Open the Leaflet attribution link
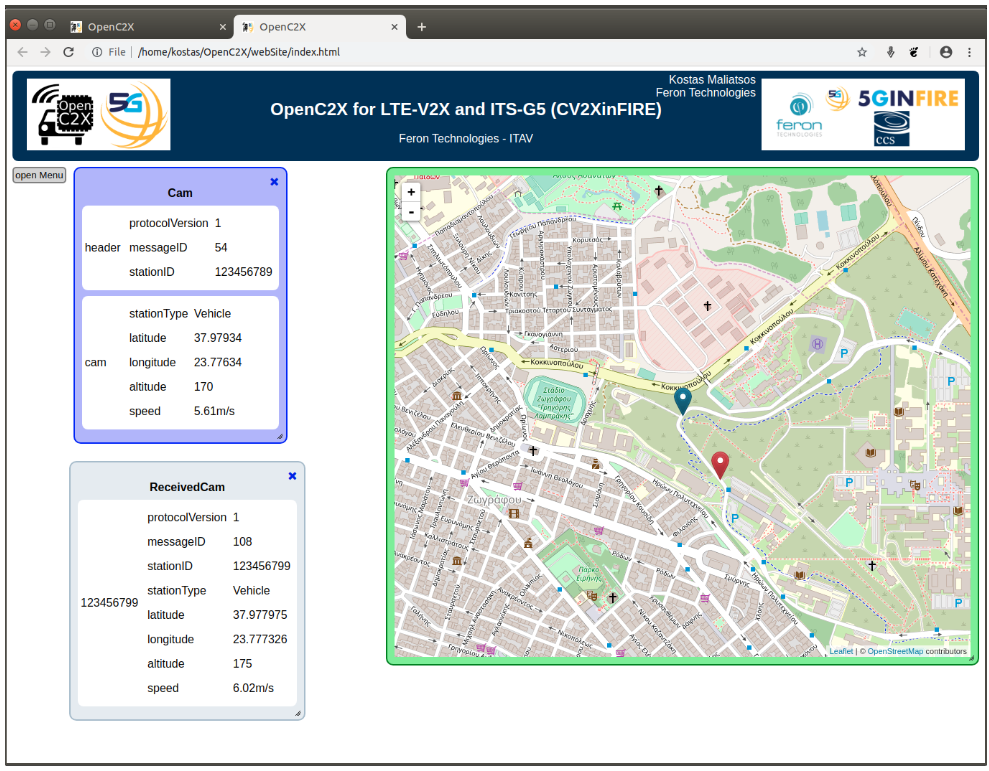This screenshot has width=989, height=771. (x=841, y=652)
